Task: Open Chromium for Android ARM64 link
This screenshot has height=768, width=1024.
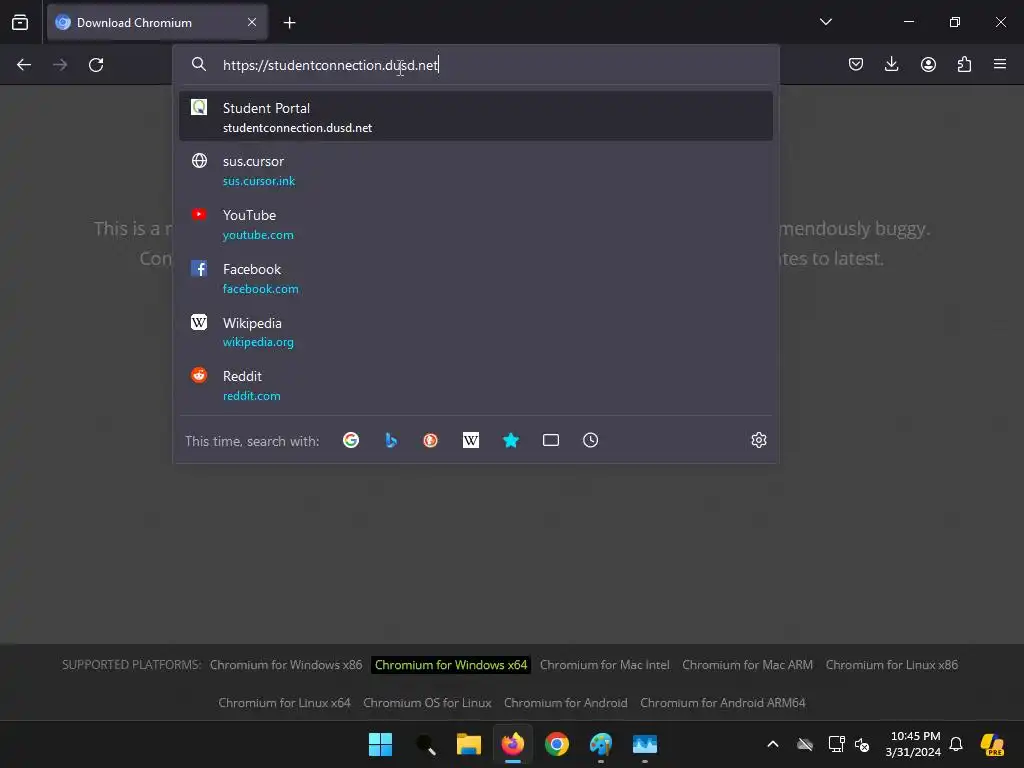Action: point(723,703)
